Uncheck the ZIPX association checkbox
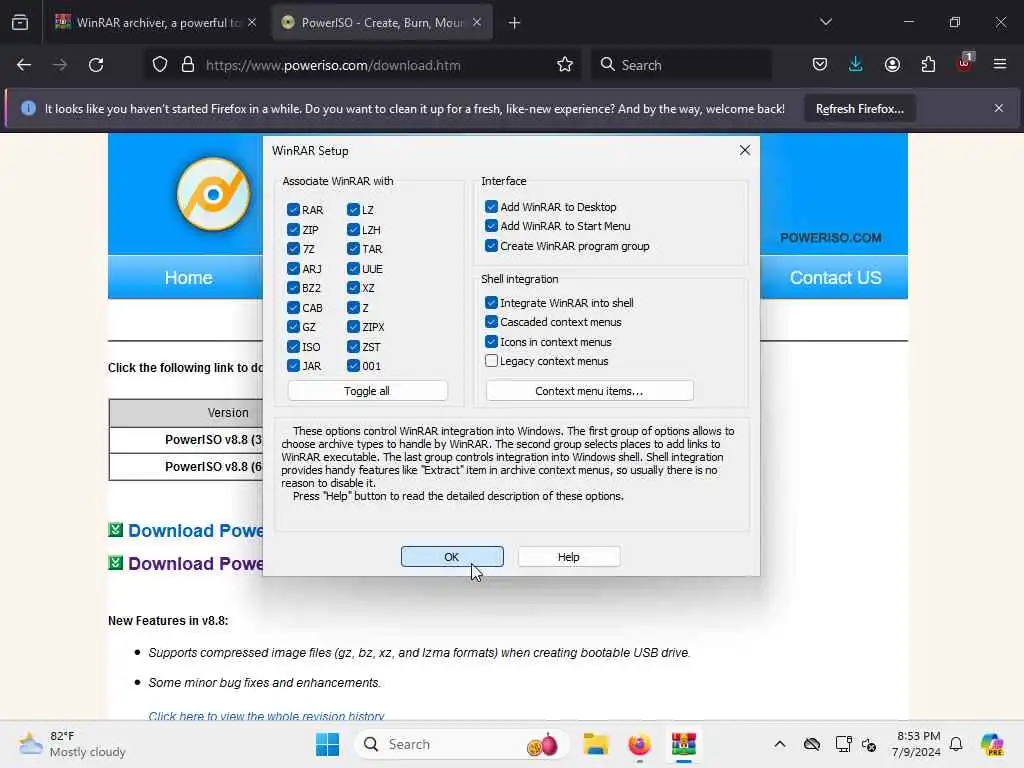Screen dimensions: 1024x768 353,327
